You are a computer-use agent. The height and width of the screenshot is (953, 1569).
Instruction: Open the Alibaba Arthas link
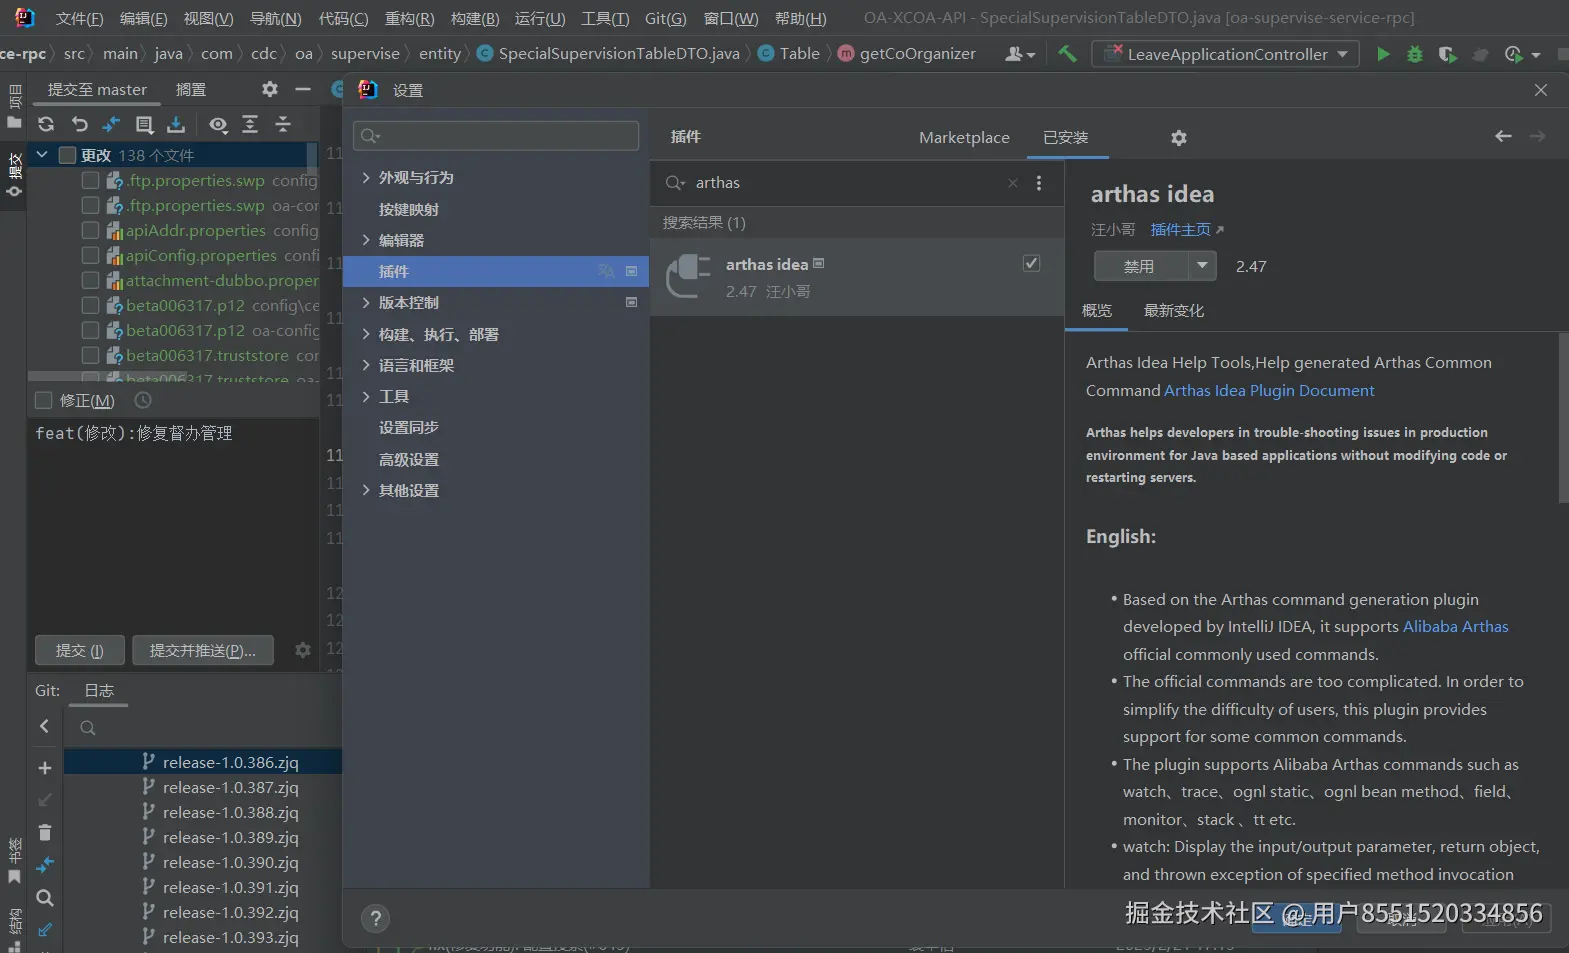(1455, 627)
